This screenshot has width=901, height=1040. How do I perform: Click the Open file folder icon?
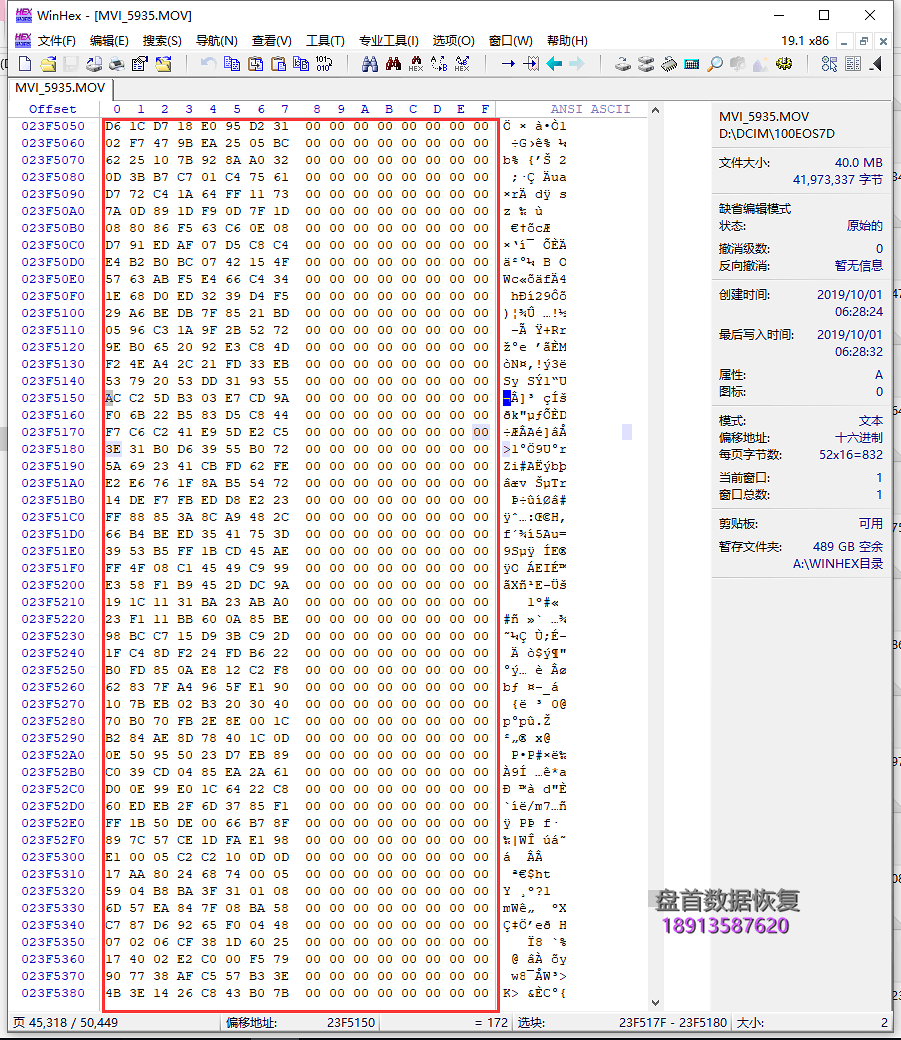tap(47, 64)
